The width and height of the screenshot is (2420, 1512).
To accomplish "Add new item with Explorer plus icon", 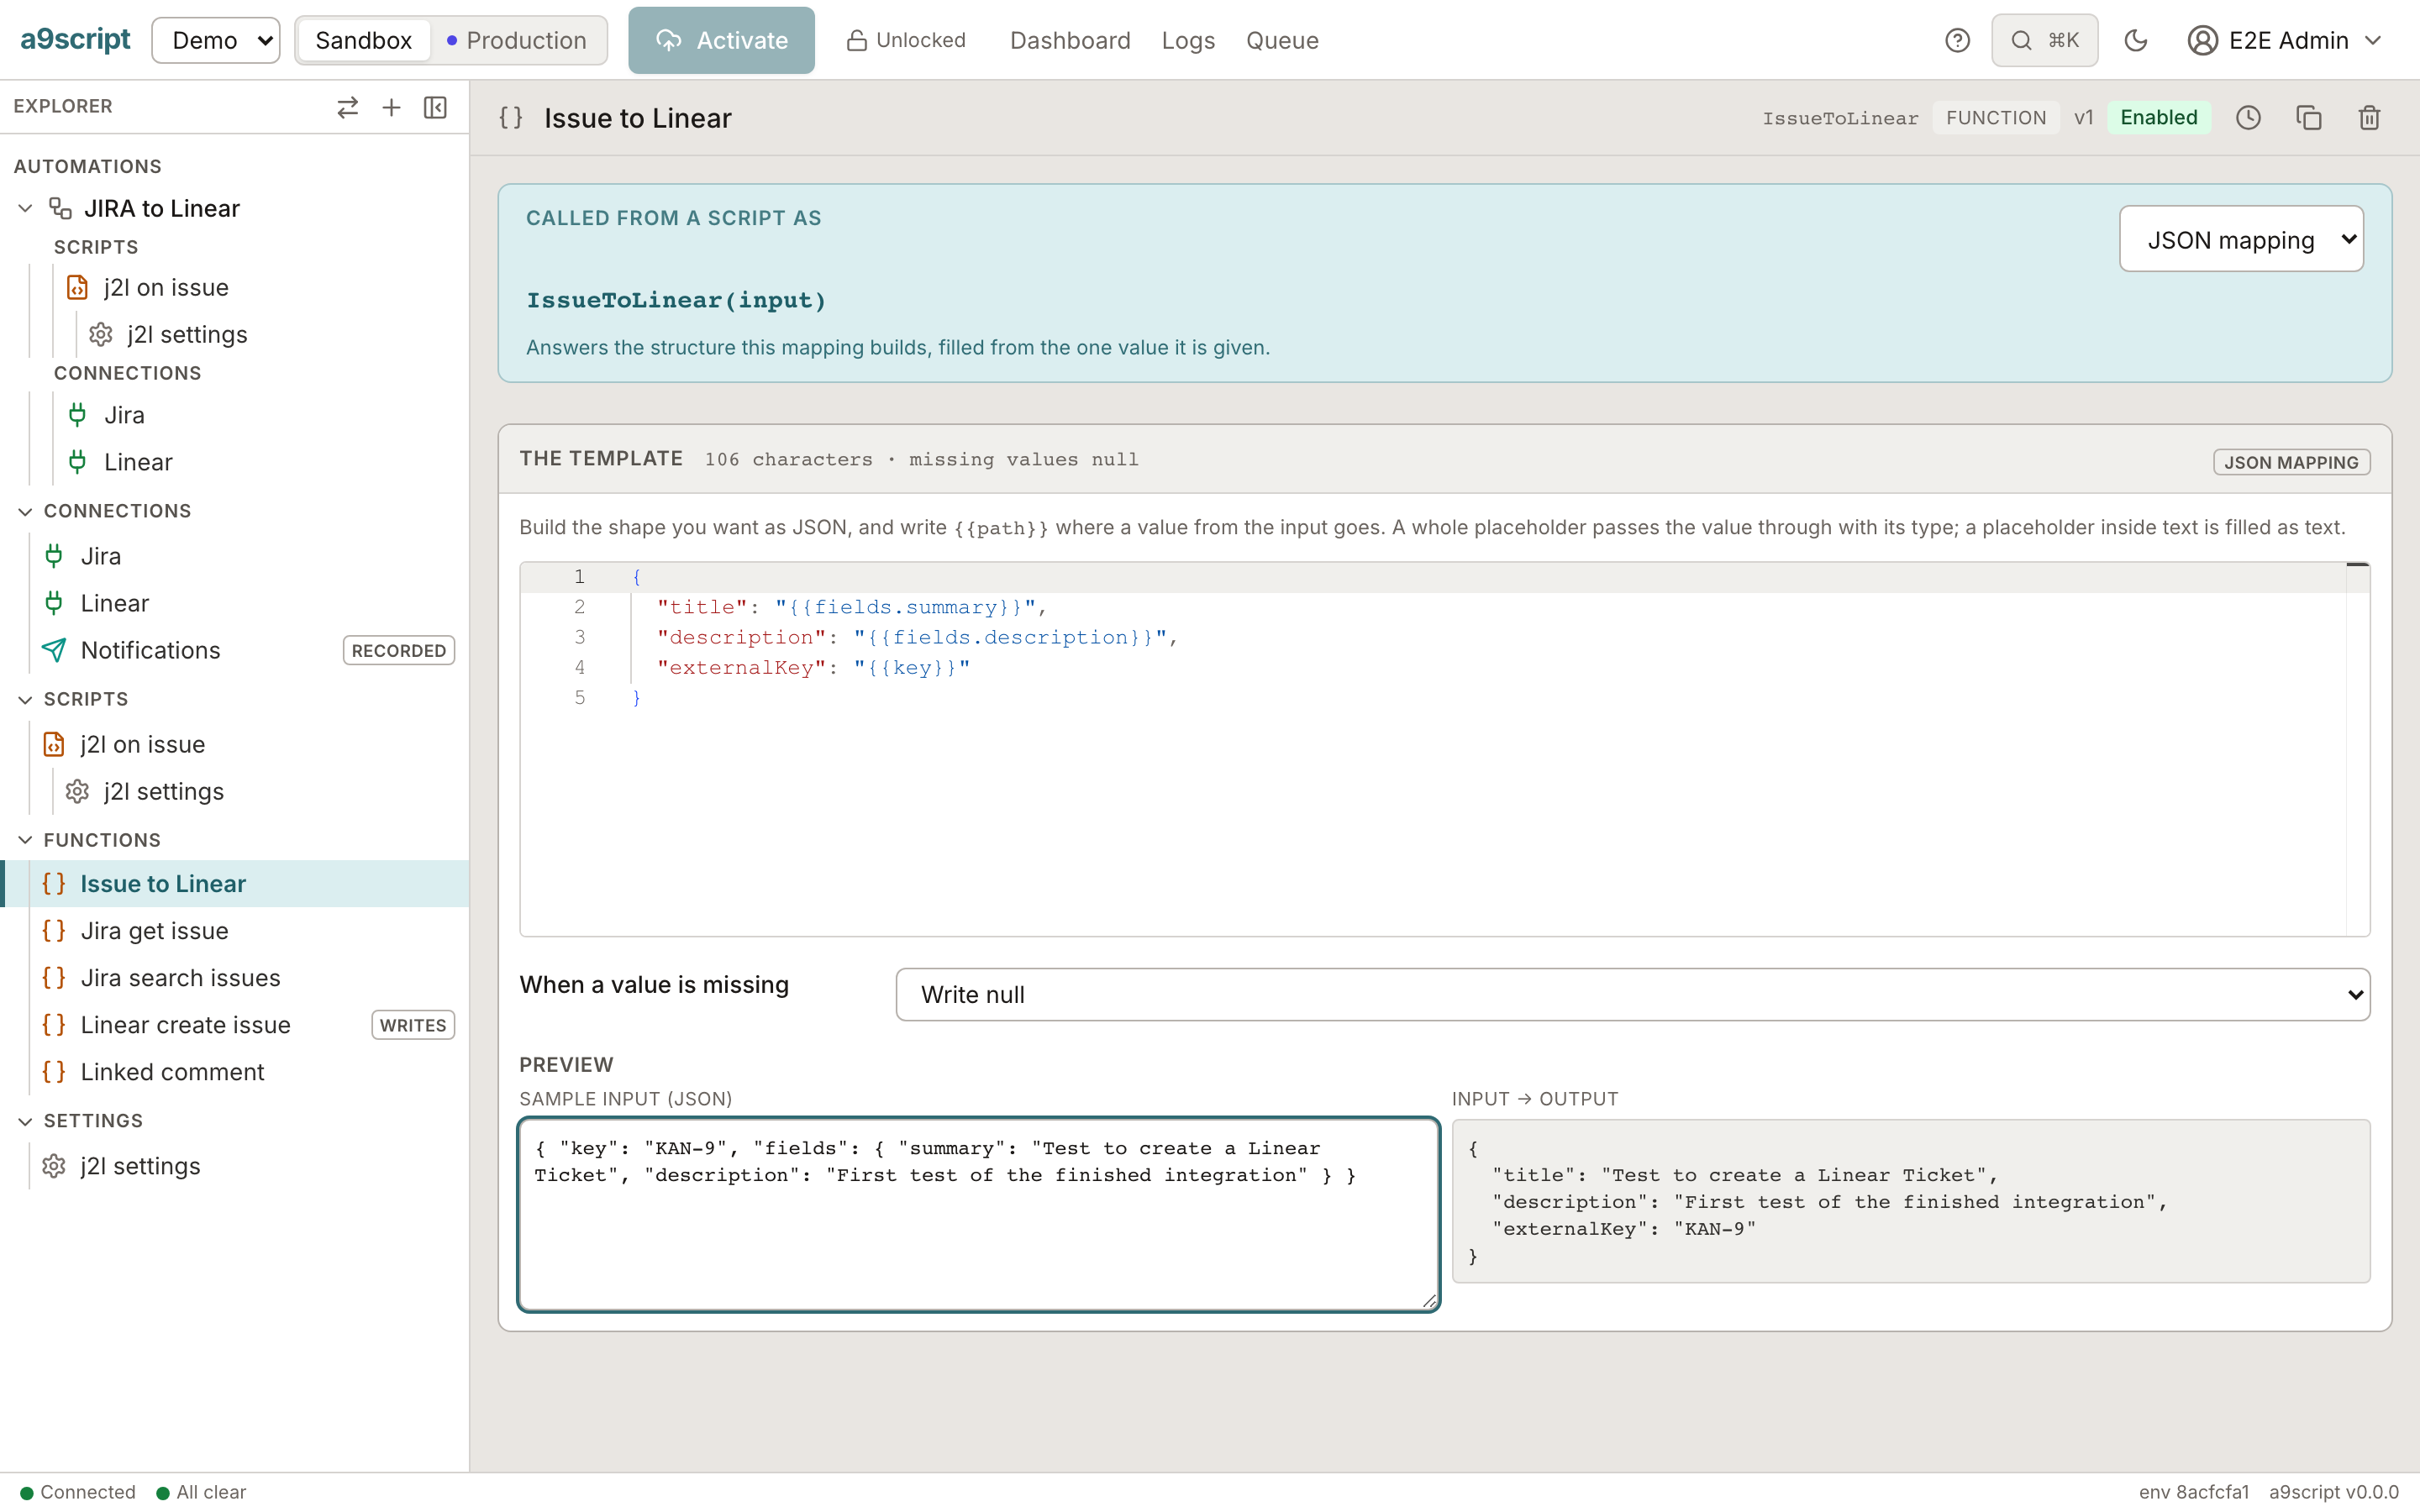I will click(x=391, y=107).
